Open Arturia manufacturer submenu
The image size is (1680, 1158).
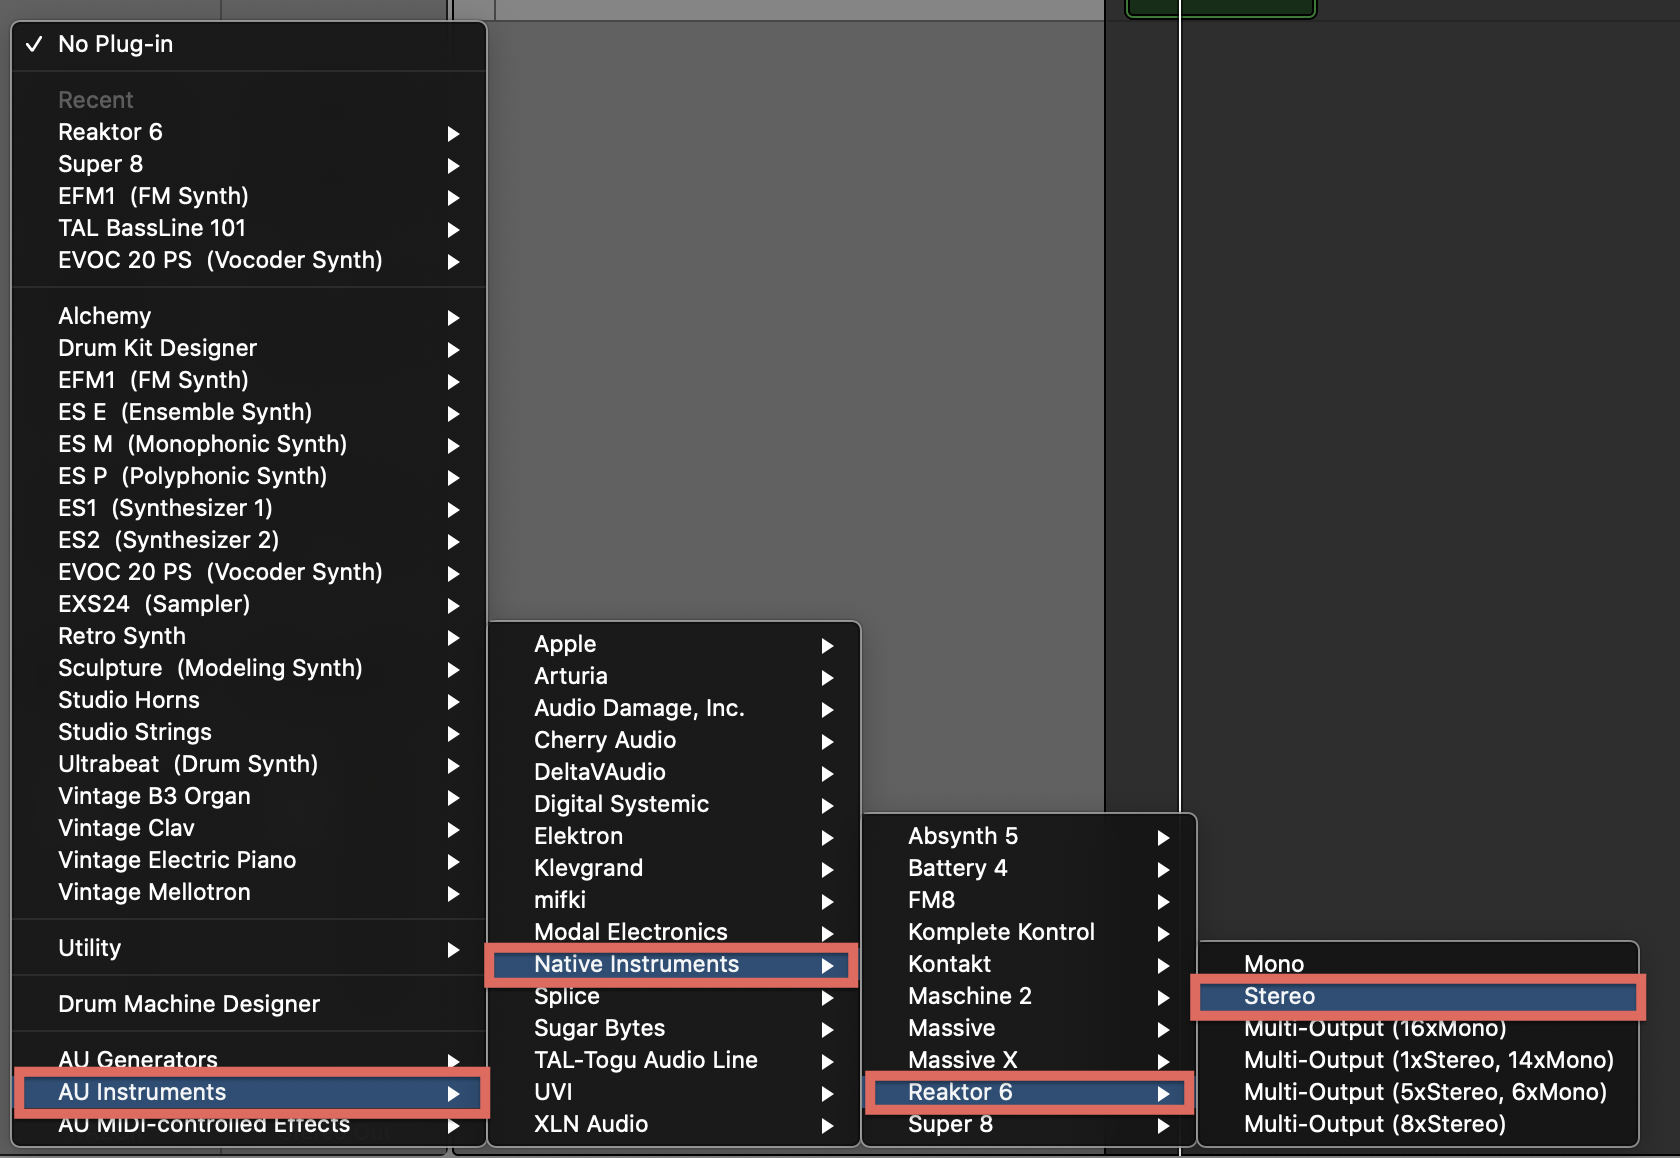pyautogui.click(x=571, y=676)
